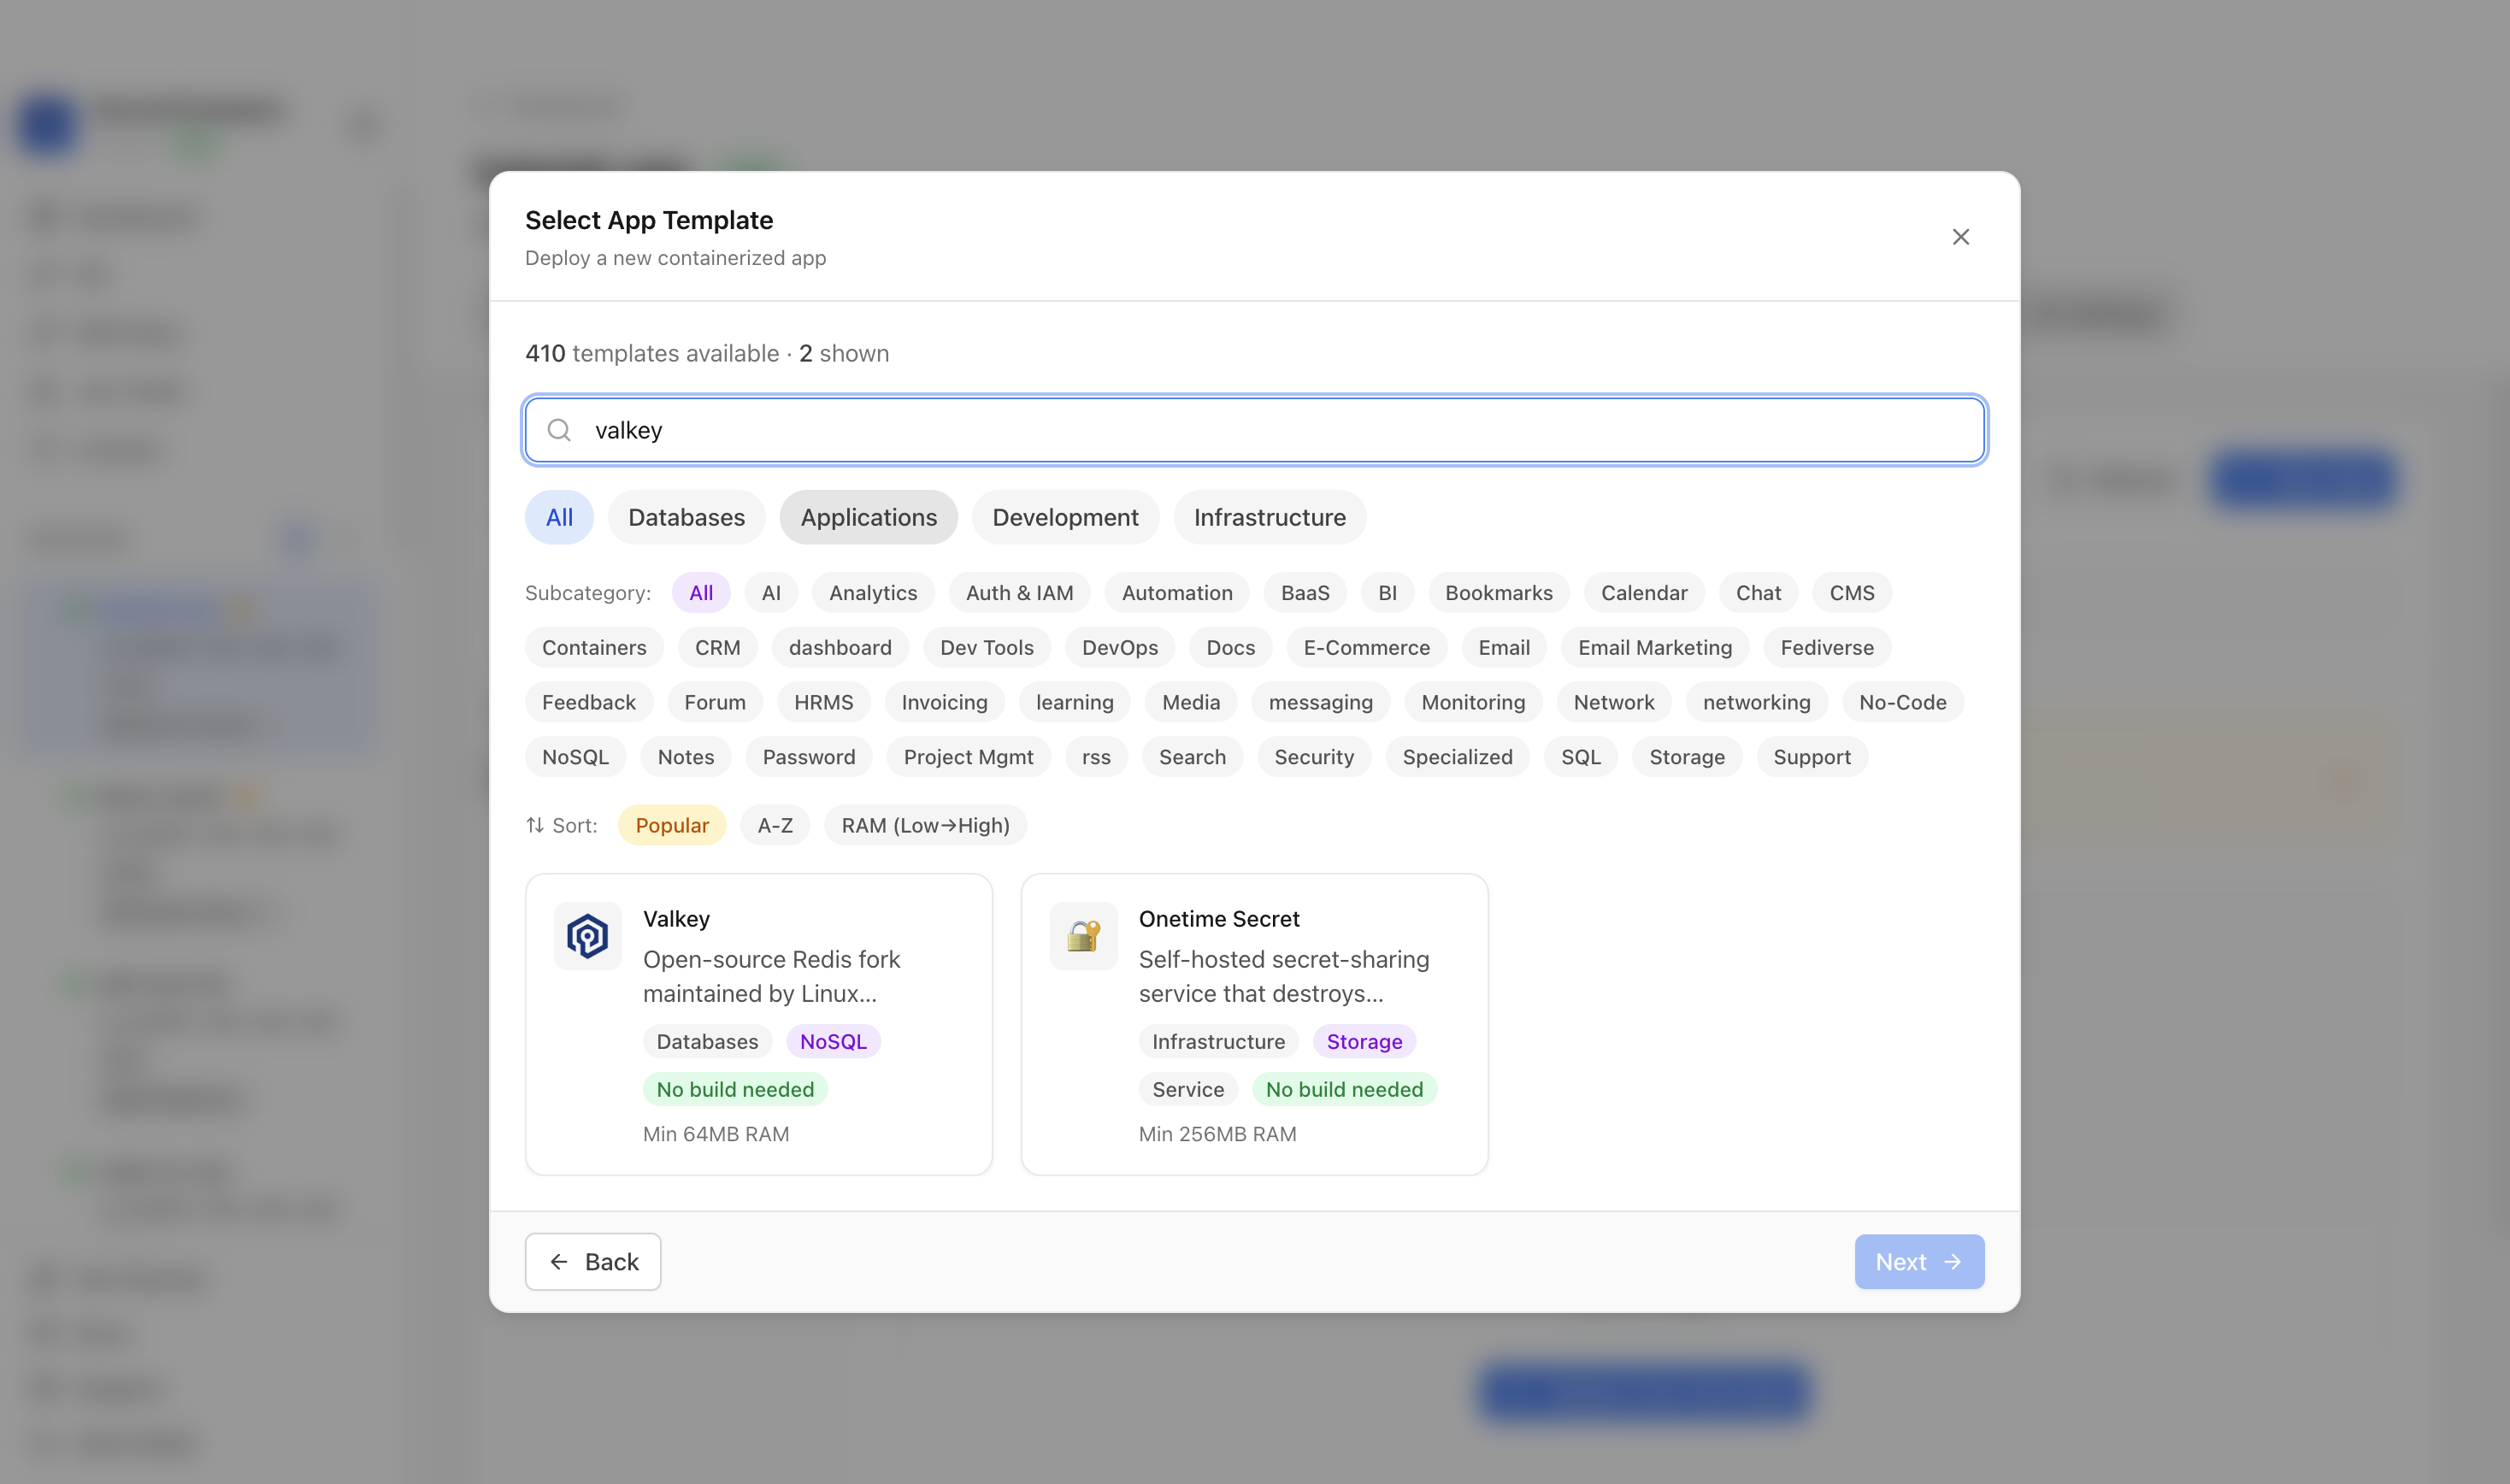This screenshot has height=1484, width=2510.
Task: Filter by AI subcategory
Action: (x=771, y=593)
